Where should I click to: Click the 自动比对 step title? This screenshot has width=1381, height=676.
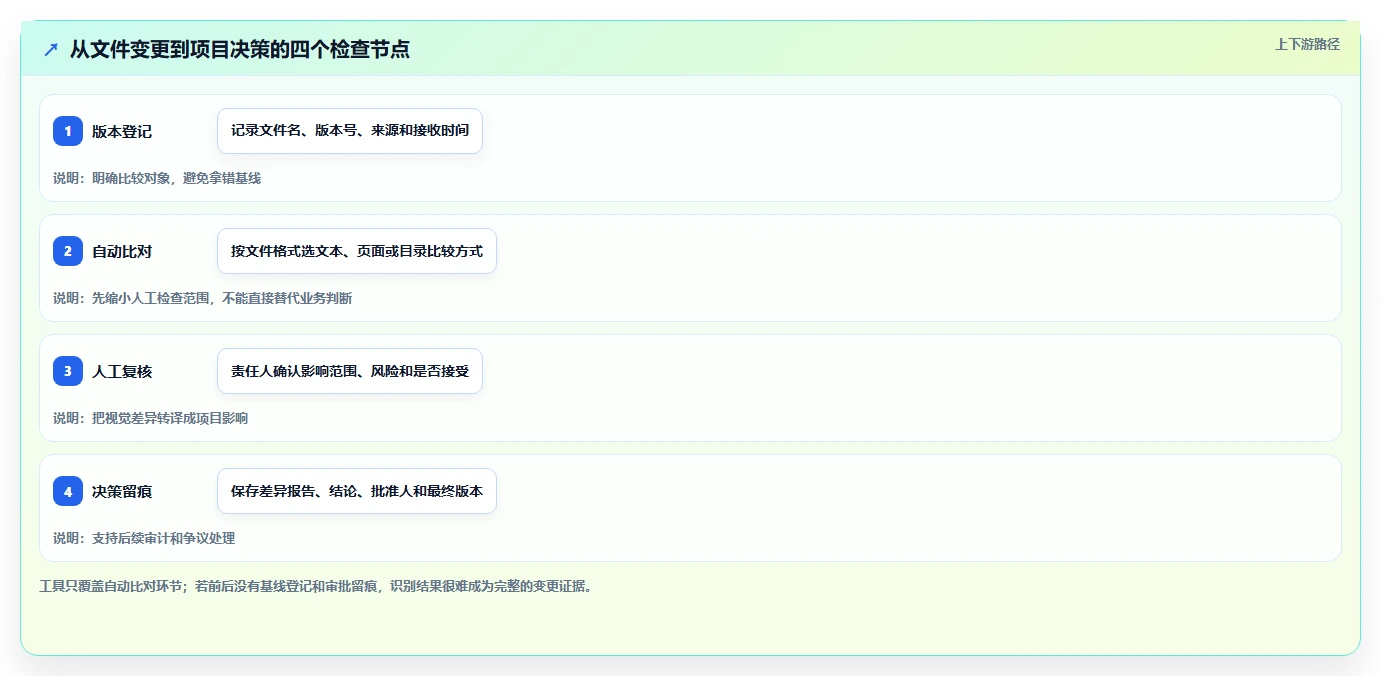coord(122,251)
